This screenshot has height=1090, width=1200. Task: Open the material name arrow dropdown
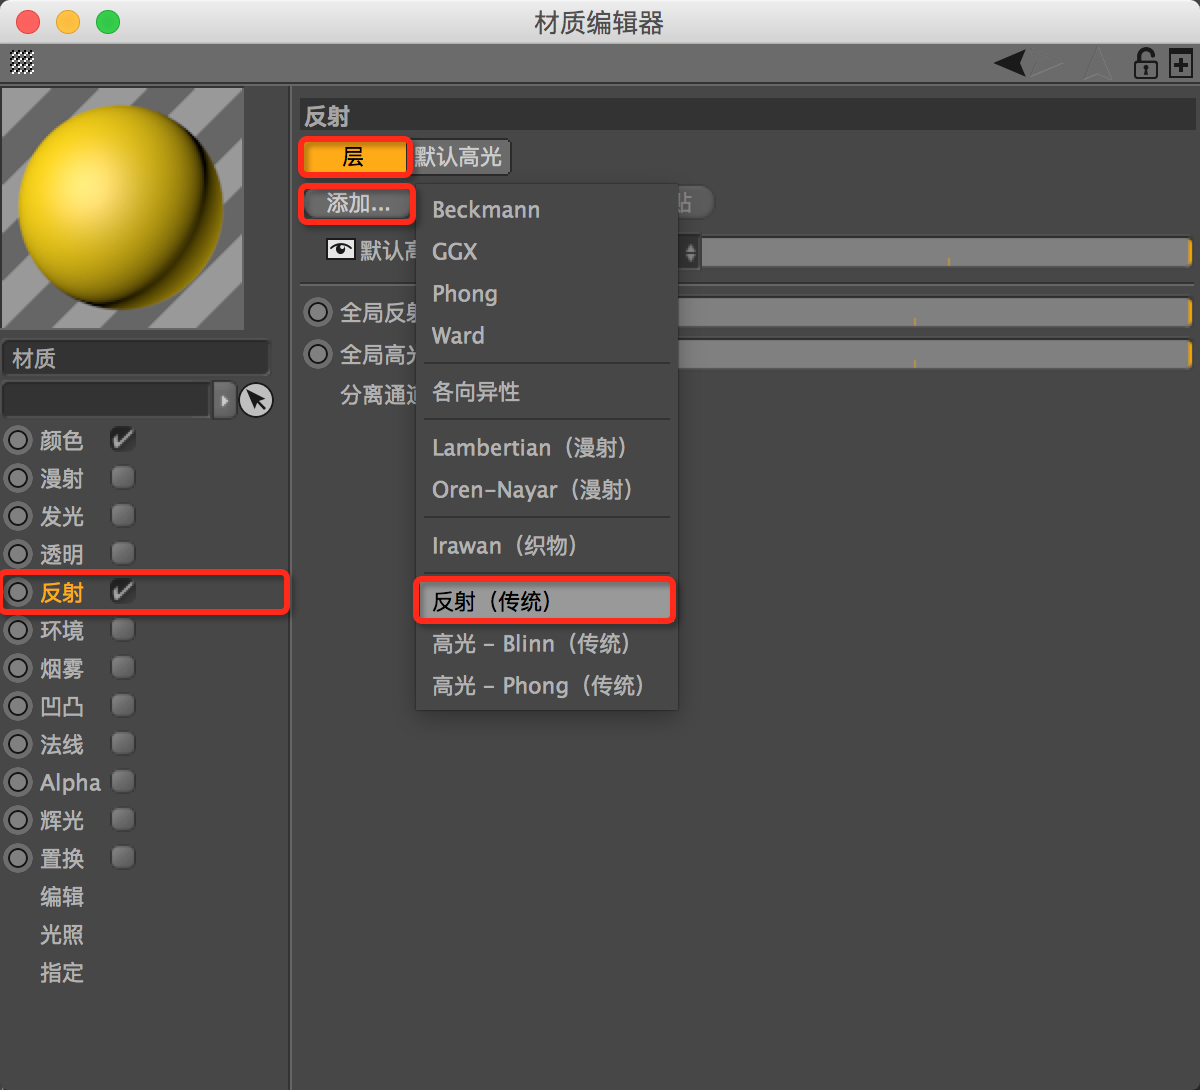pyautogui.click(x=224, y=400)
